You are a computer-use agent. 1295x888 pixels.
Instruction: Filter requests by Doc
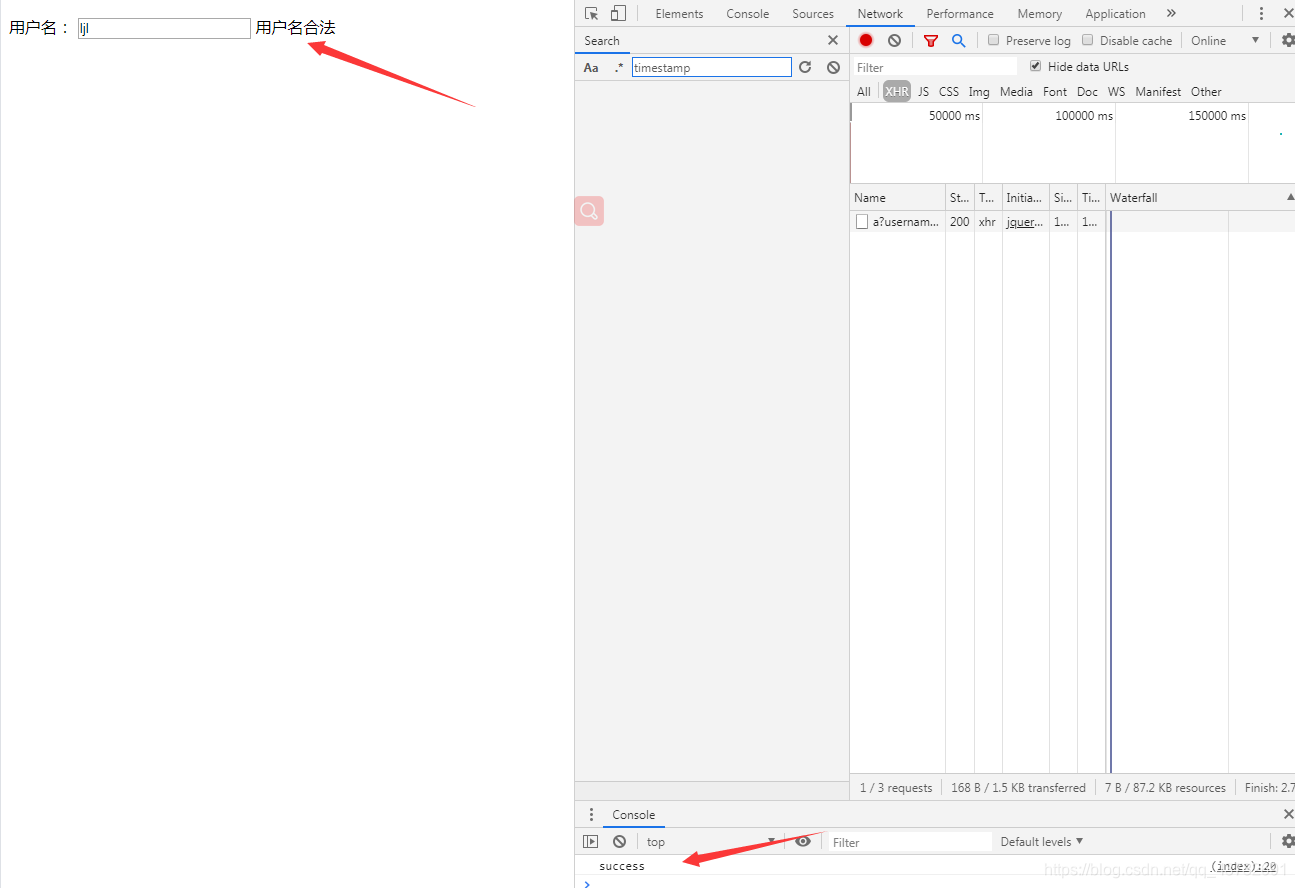tap(1087, 91)
